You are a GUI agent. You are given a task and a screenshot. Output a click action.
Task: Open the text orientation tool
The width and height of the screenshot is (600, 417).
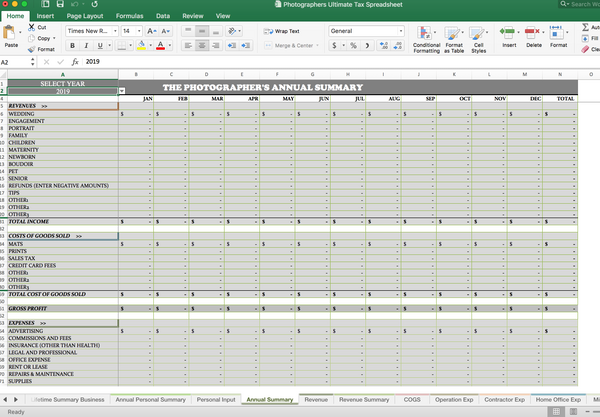coord(232,31)
